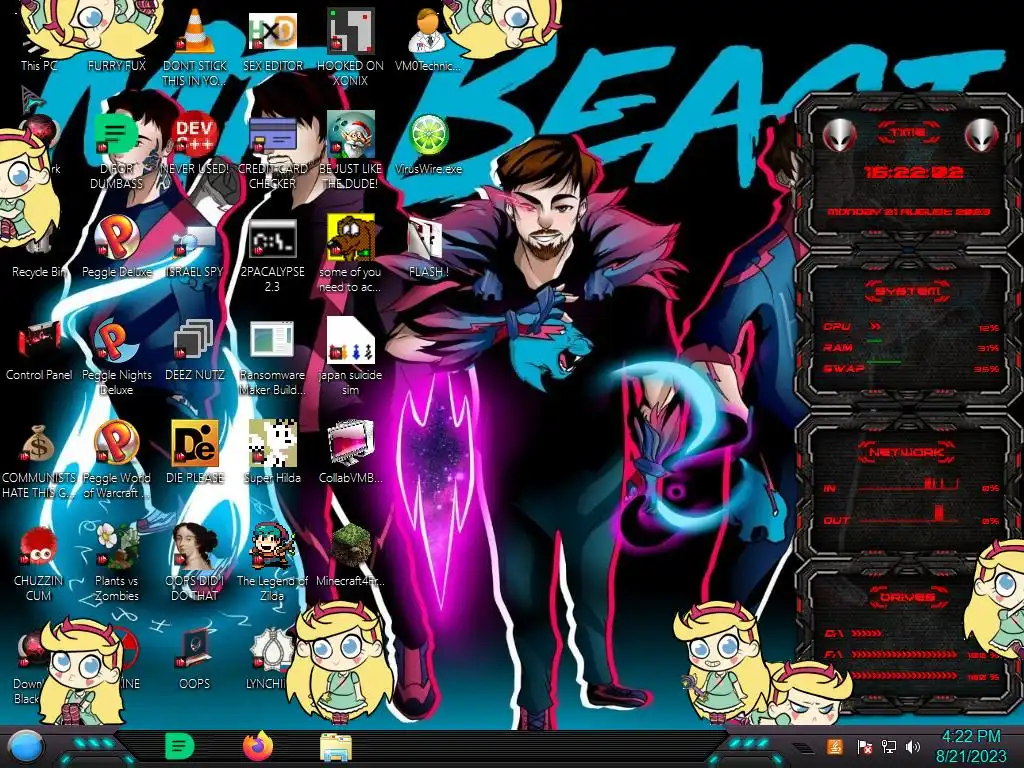Click the right alien head in TIME widget
The image size is (1024, 768).
click(982, 135)
